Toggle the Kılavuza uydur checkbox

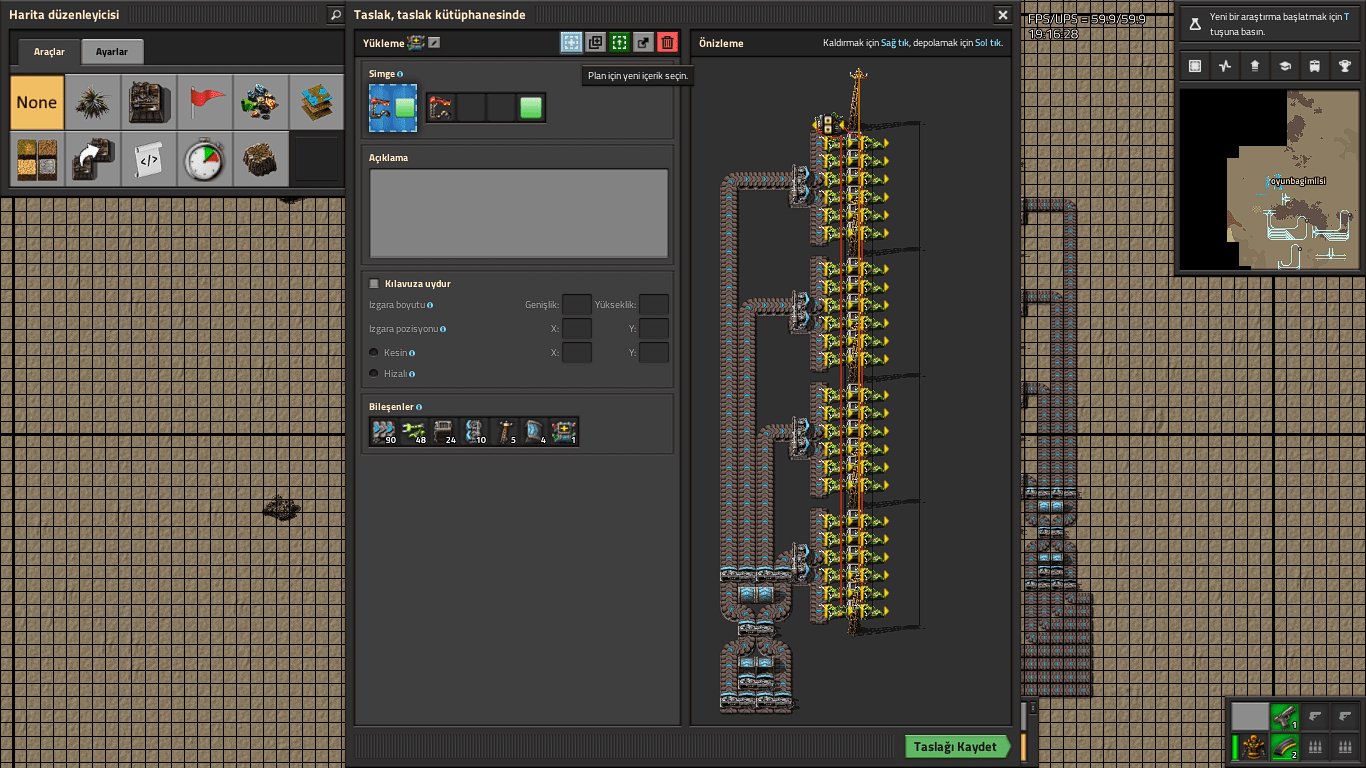374,284
